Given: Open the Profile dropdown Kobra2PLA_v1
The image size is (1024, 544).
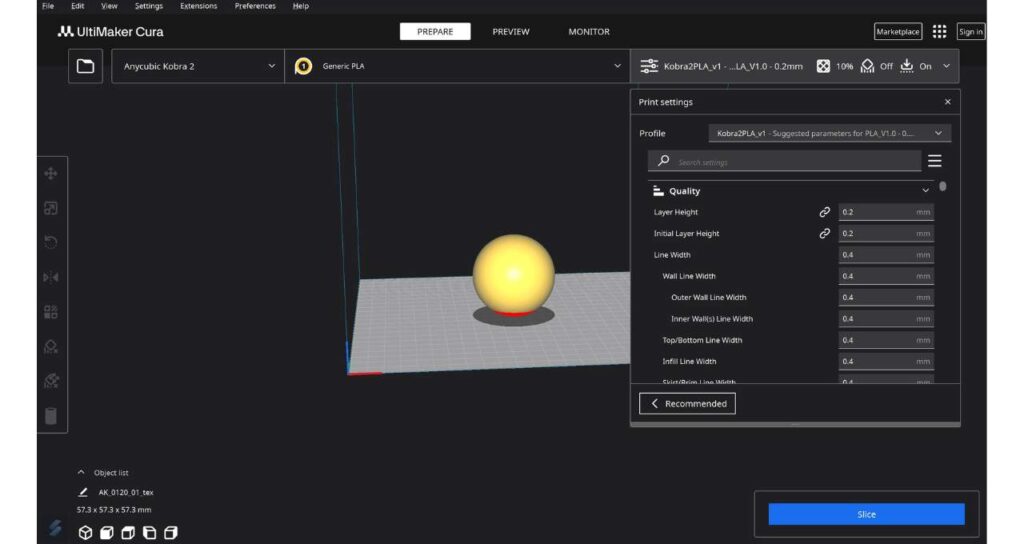Looking at the screenshot, I should coord(829,133).
